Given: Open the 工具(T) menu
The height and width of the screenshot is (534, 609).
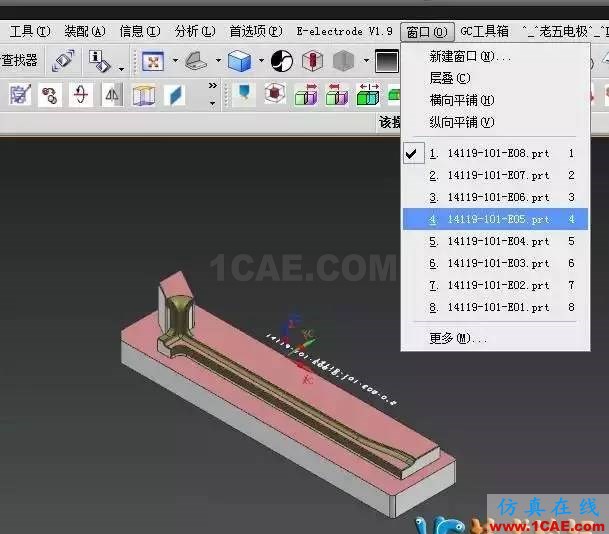Looking at the screenshot, I should pyautogui.click(x=30, y=31).
